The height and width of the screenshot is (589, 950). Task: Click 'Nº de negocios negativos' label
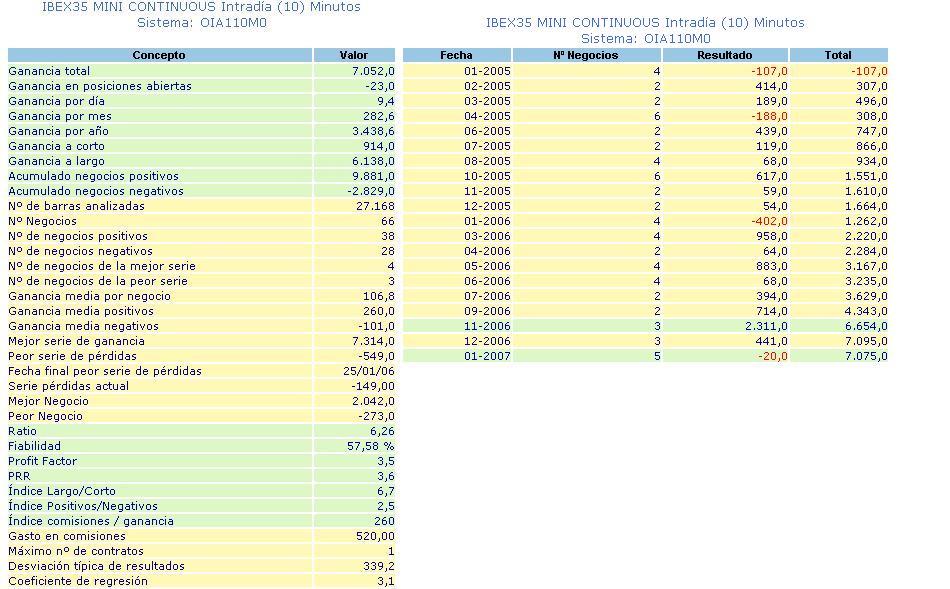(80, 251)
